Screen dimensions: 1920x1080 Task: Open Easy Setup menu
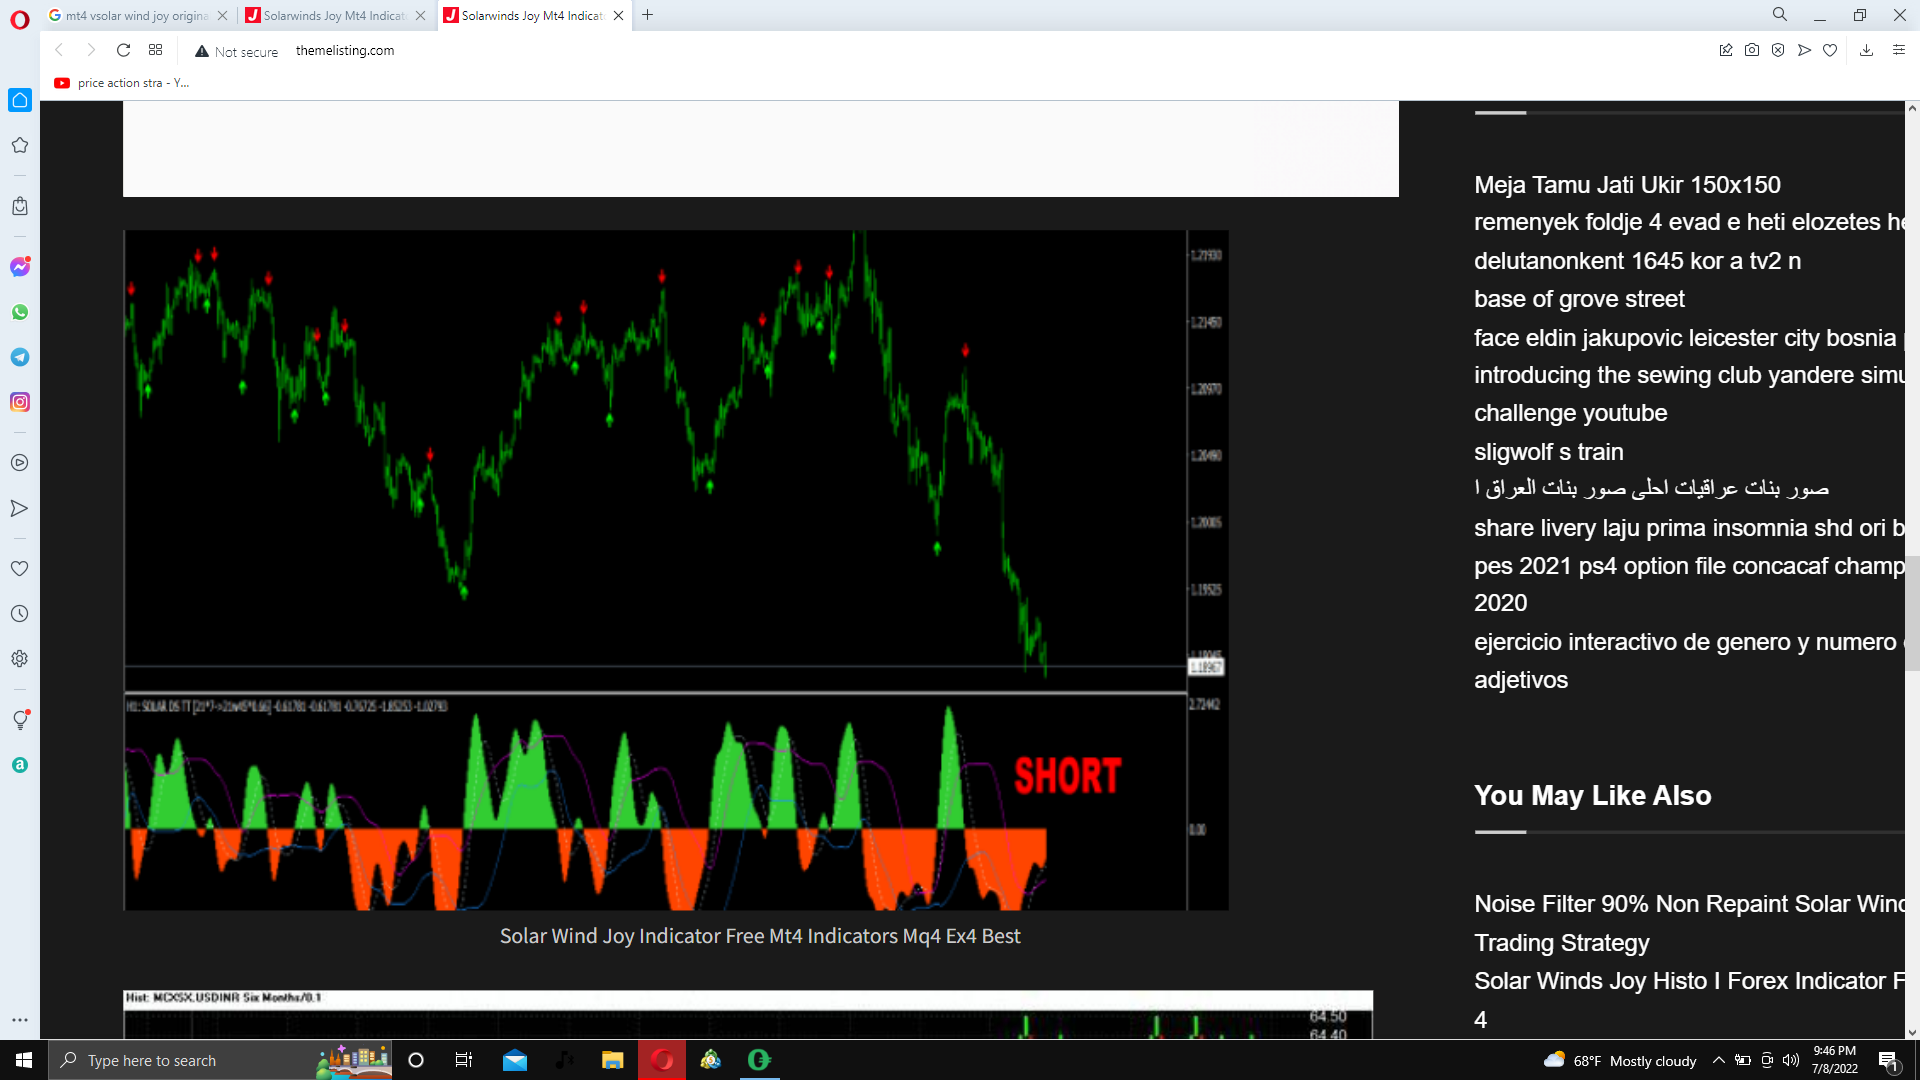pyautogui.click(x=1899, y=50)
